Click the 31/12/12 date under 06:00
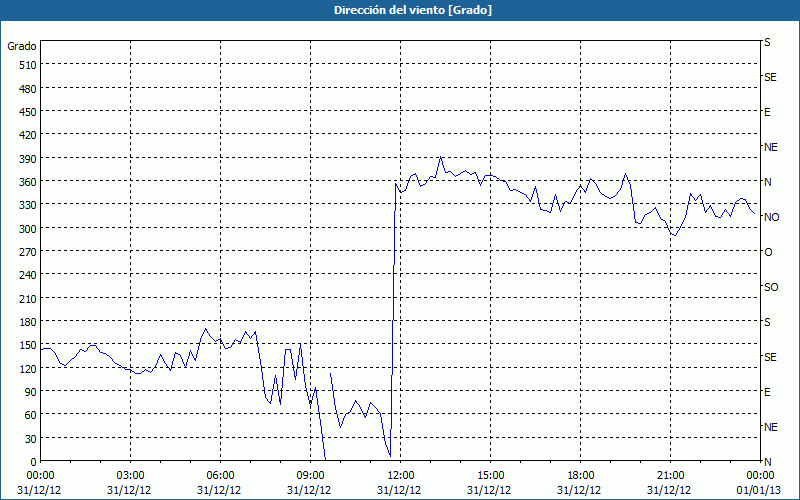800x500 pixels. (x=219, y=490)
